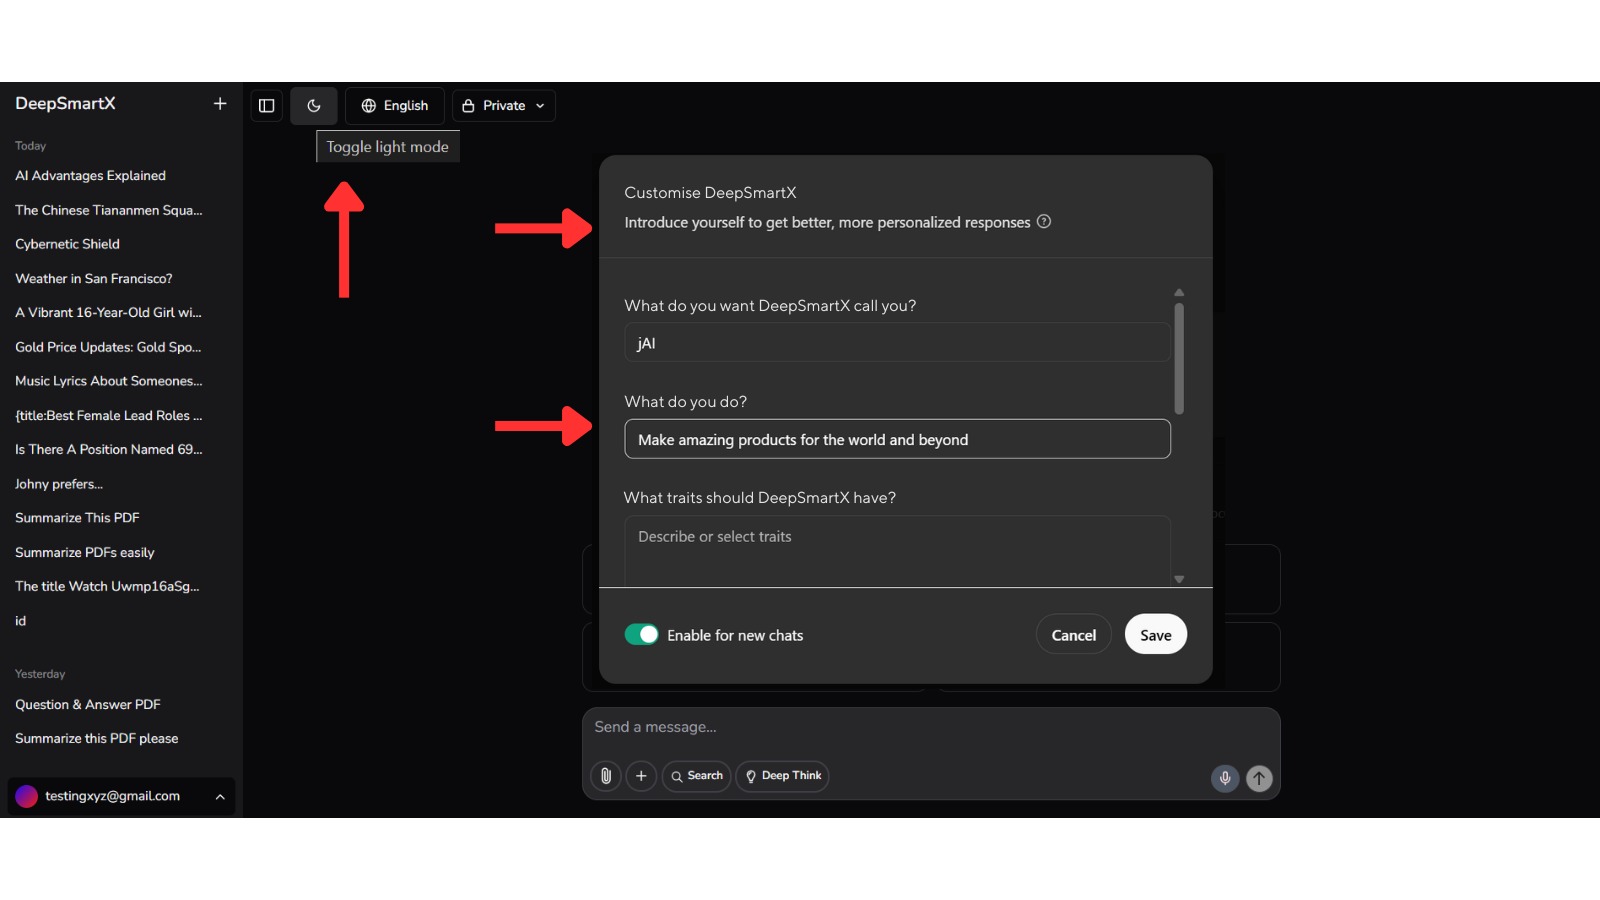Toggle Enable for new chats switch
The width and height of the screenshot is (1600, 900).
point(641,635)
